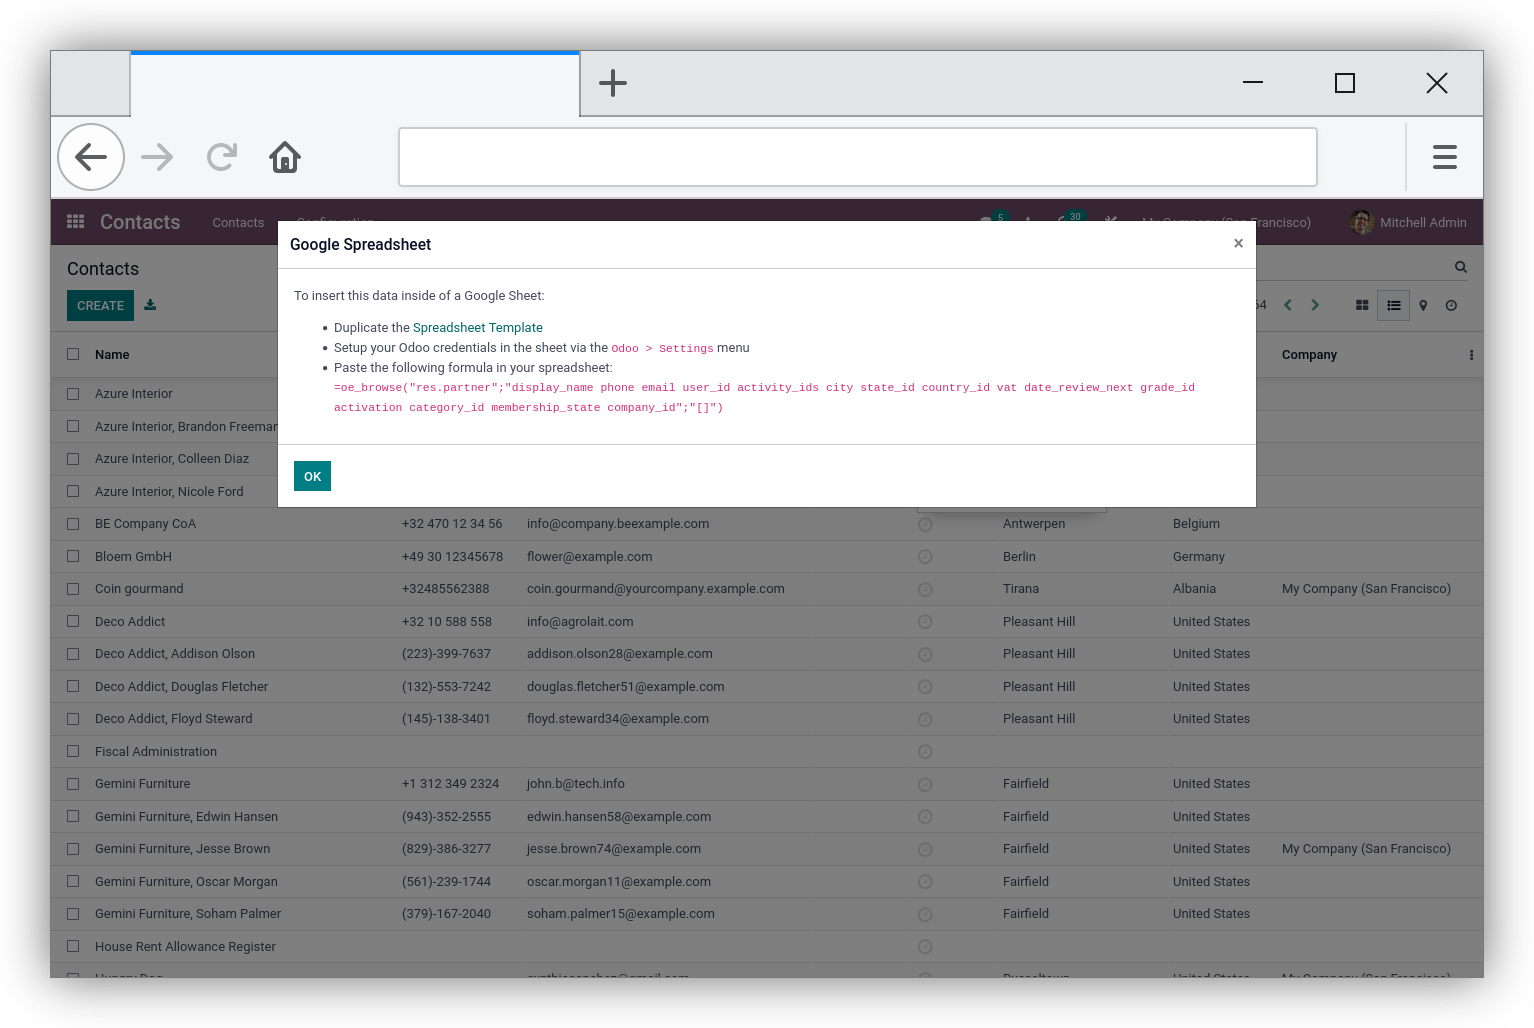The image size is (1534, 1028).
Task: Open the Spreadsheet Template link
Action: point(477,327)
